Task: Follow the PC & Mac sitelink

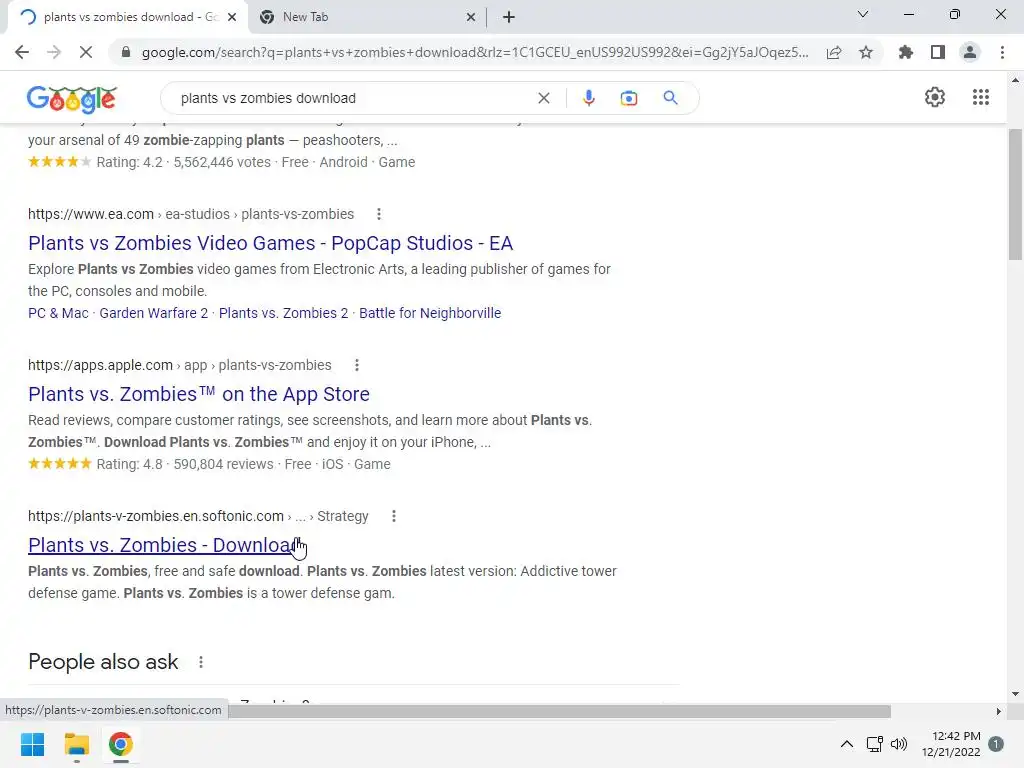Action: (58, 313)
